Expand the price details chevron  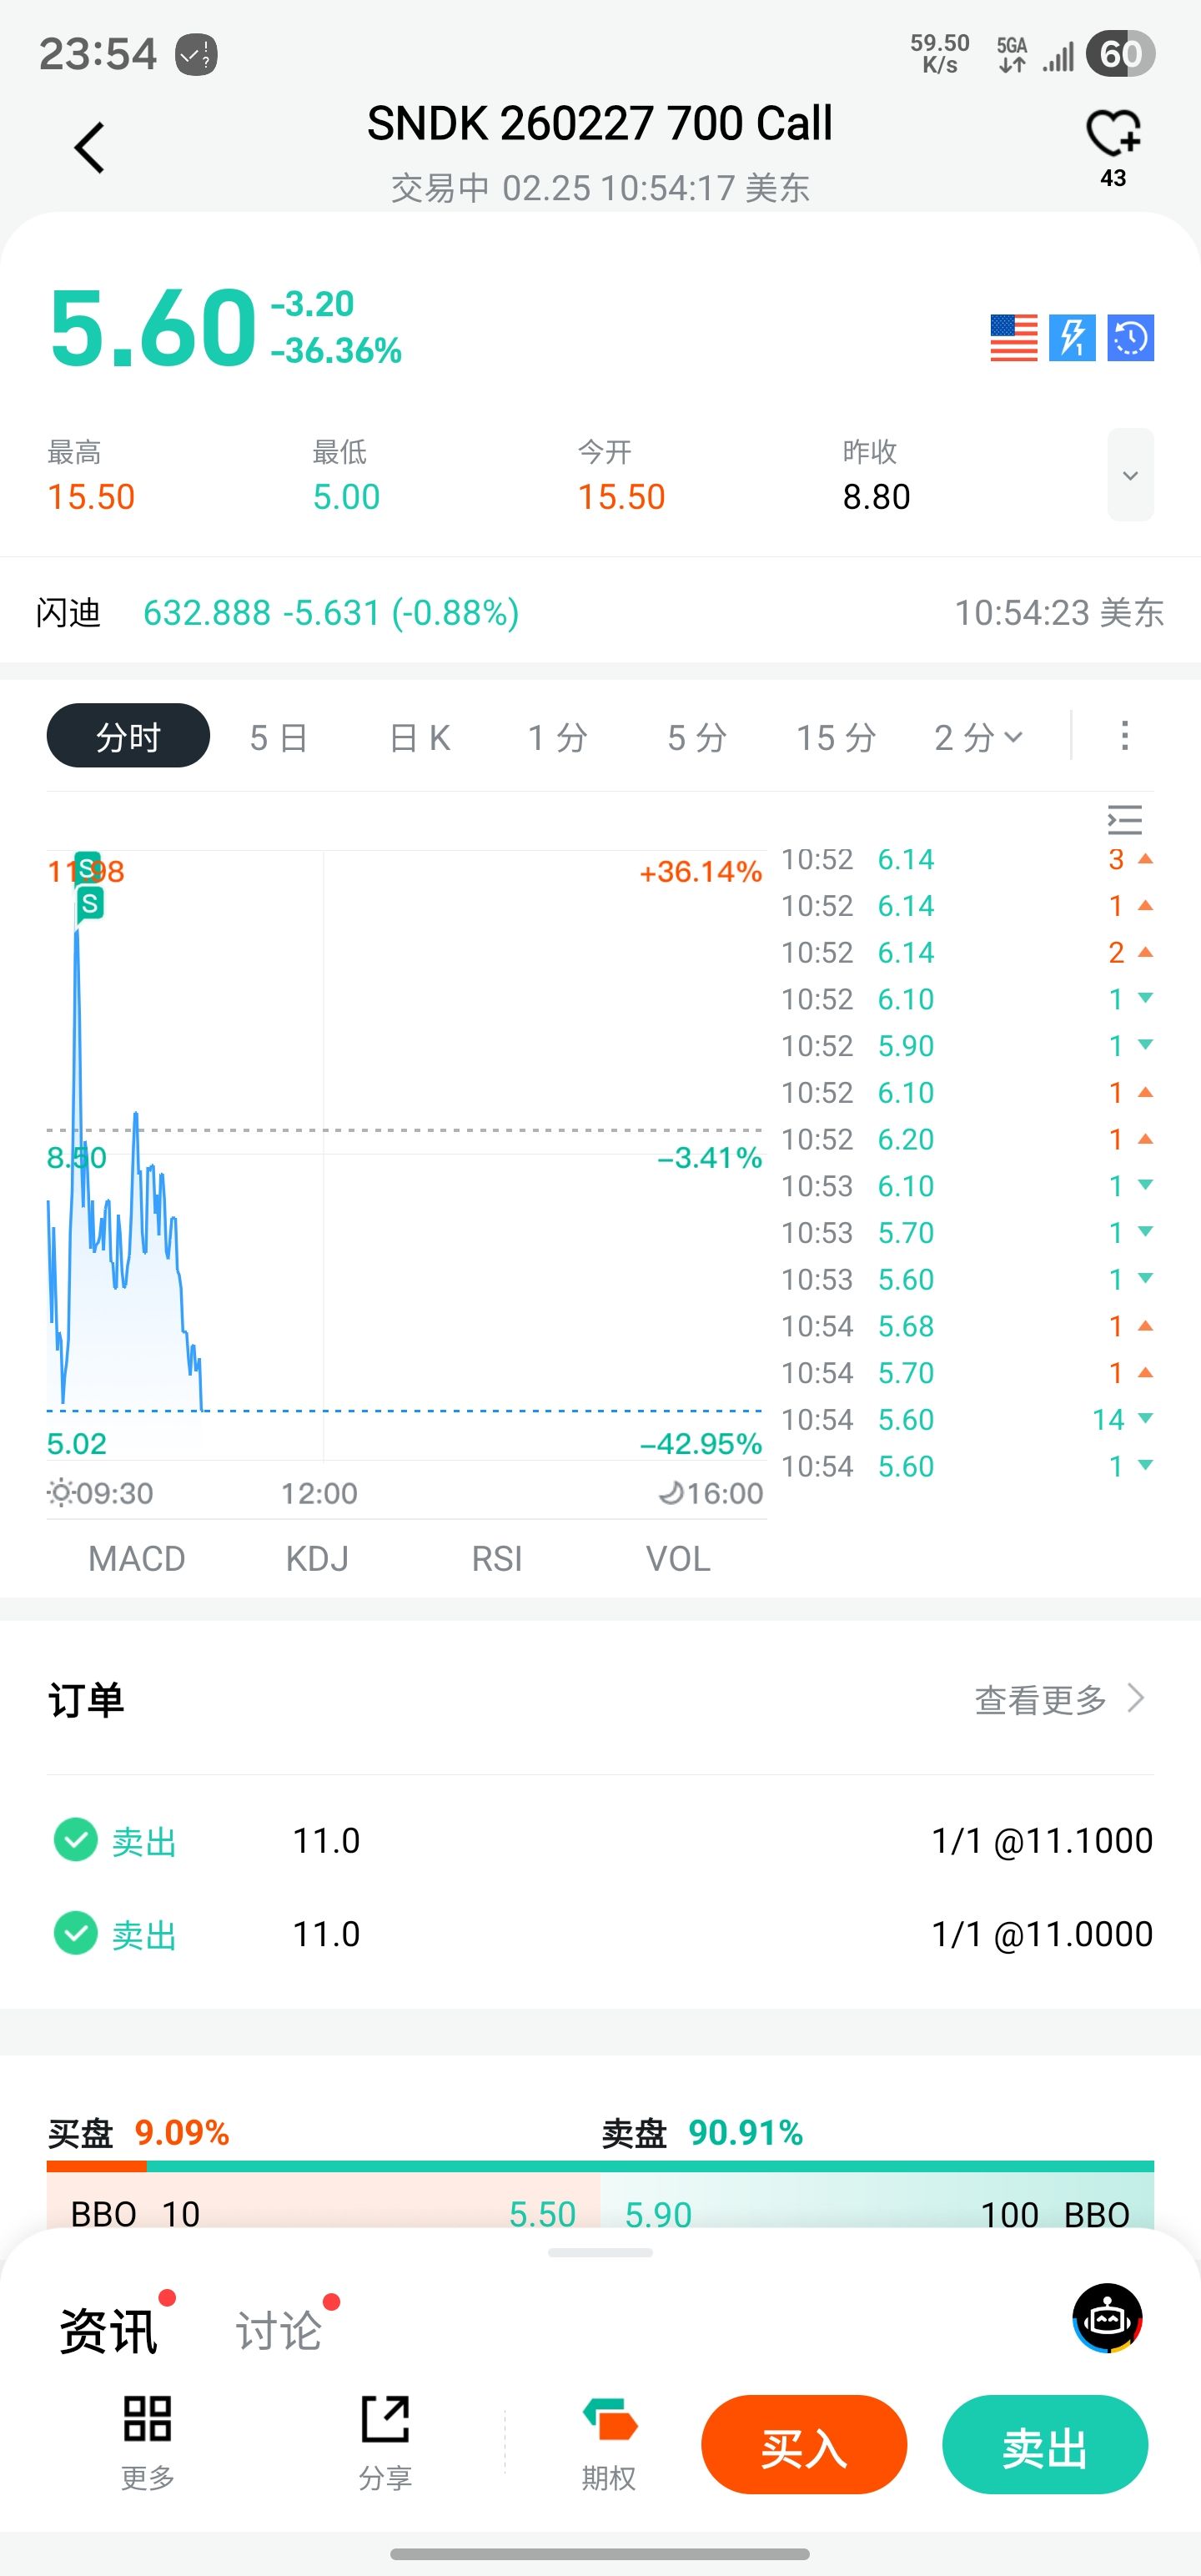click(x=1130, y=475)
